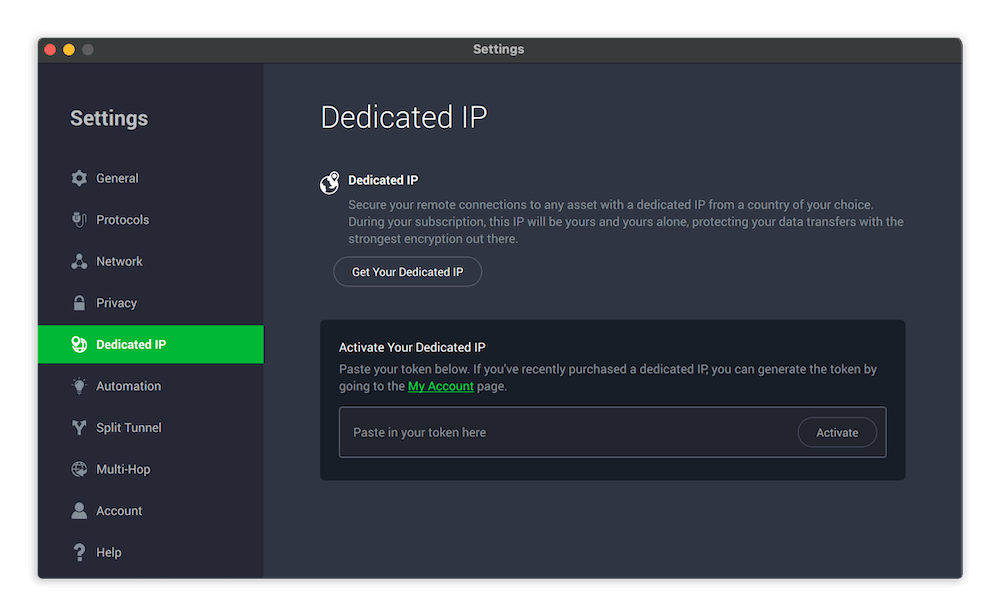Image resolution: width=1000 pixels, height=616 pixels.
Task: Click the Privacy padlock icon
Action: point(79,303)
